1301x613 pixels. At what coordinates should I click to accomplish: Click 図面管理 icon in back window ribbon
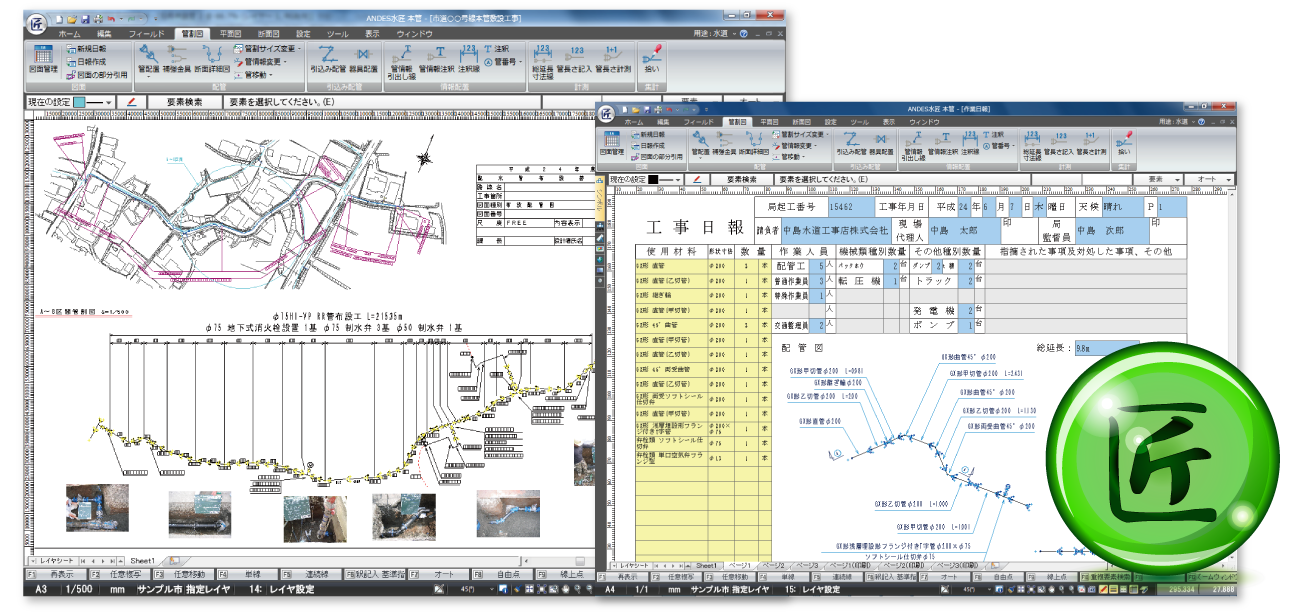44,60
